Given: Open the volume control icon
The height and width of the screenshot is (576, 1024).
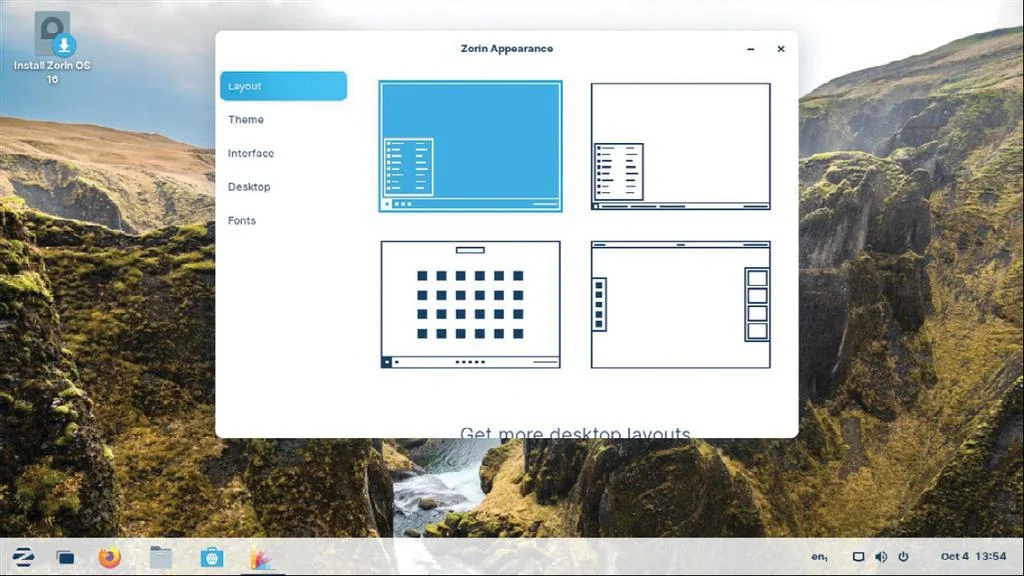Looking at the screenshot, I should [881, 557].
